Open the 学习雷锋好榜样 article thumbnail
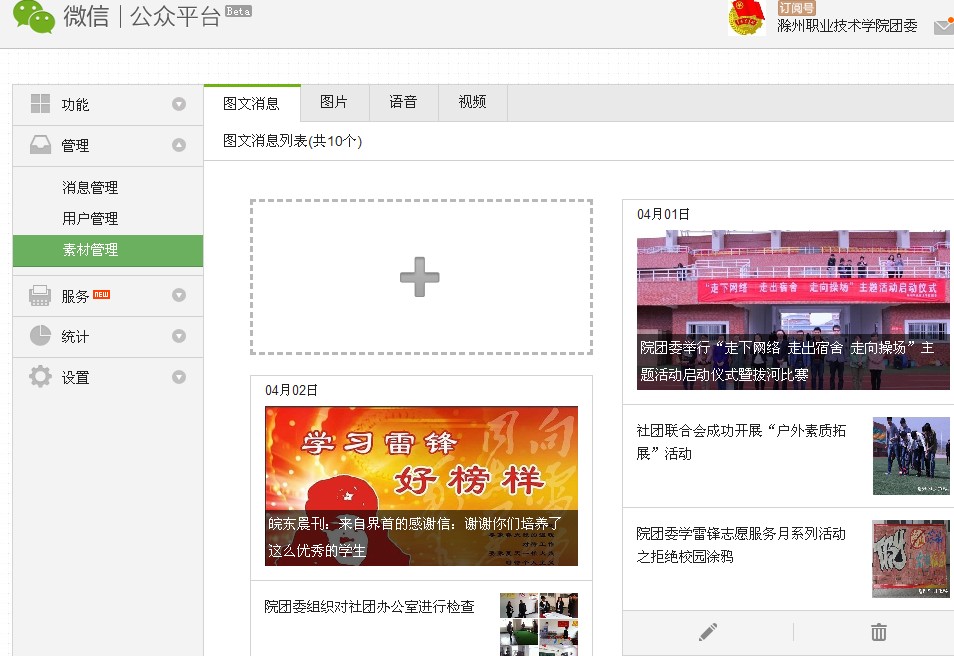The height and width of the screenshot is (656, 954). click(x=421, y=485)
